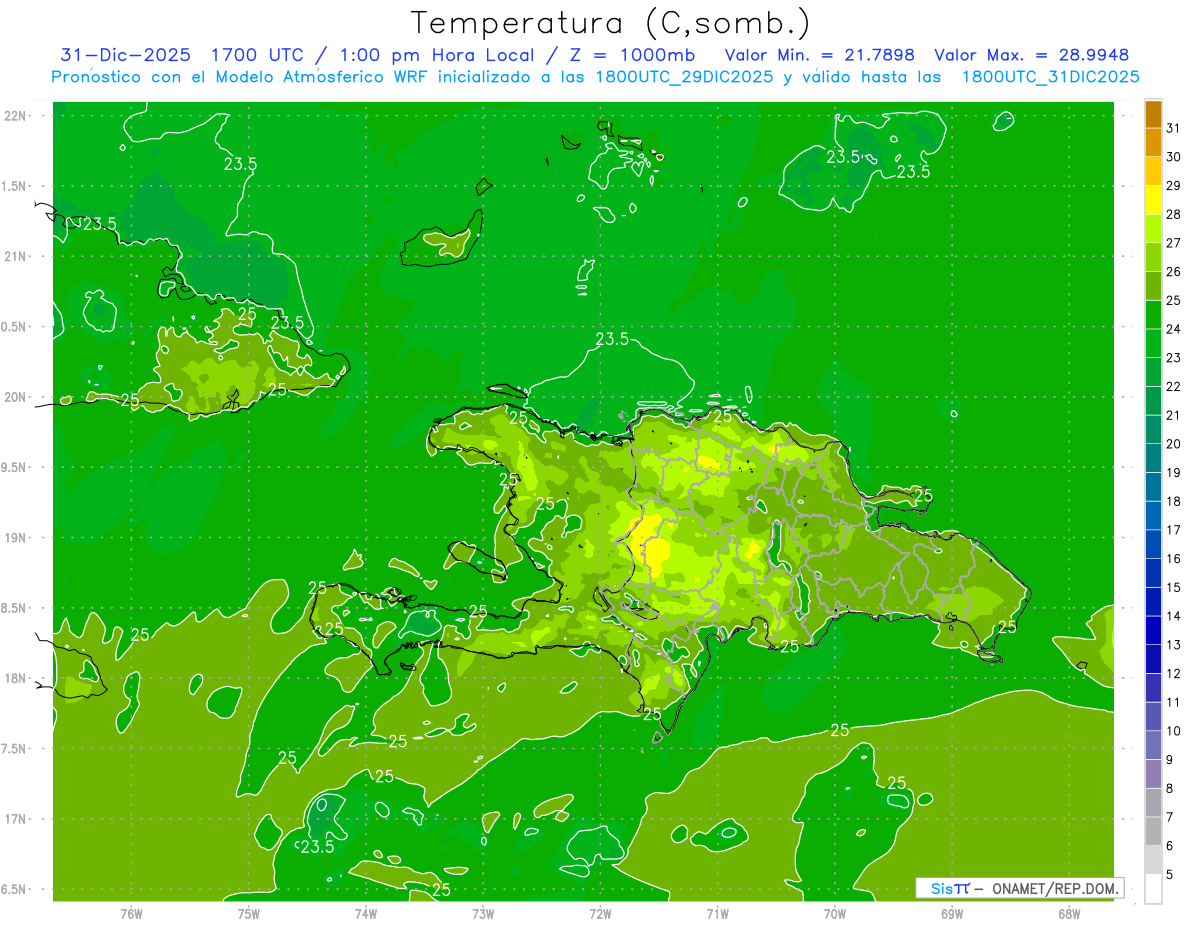Click the purple legend swatch between 9 and 10

click(x=1153, y=745)
